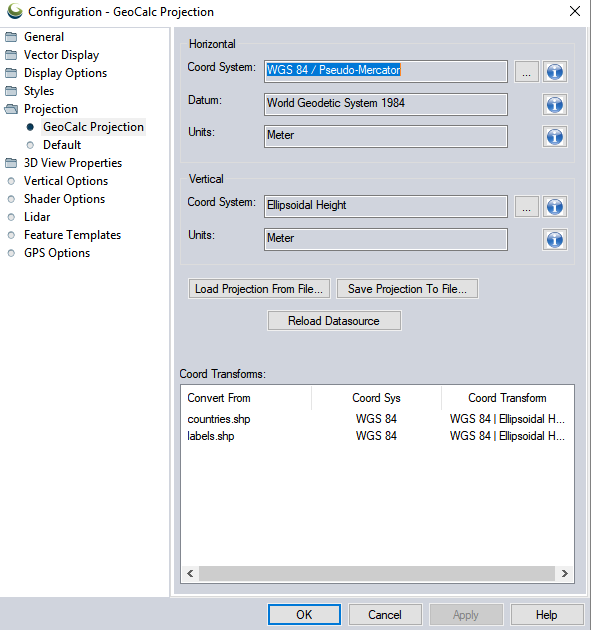The image size is (591, 630).
Task: Select the Lidar settings item
Action: coord(37,217)
